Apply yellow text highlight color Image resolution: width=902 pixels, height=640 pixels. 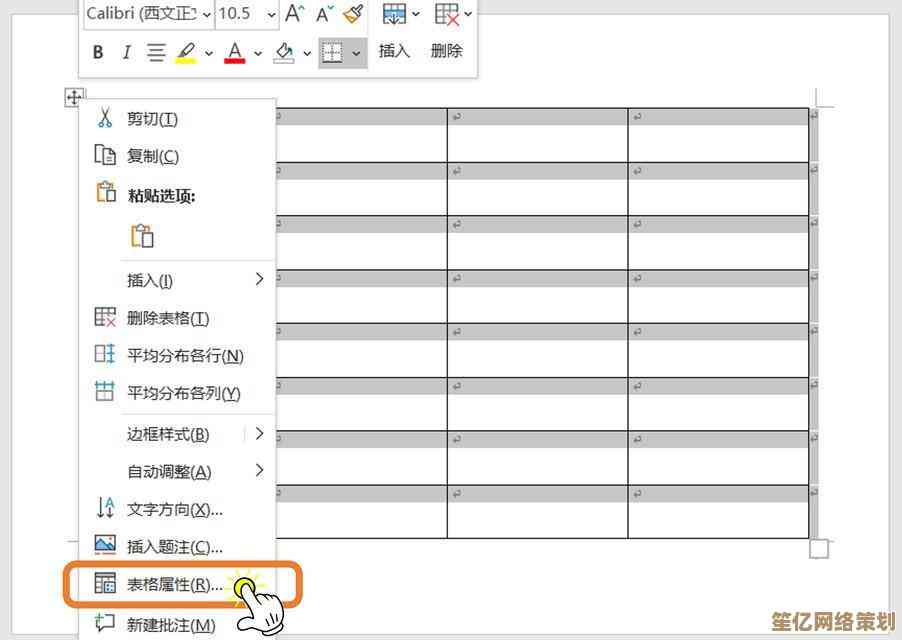(185, 52)
